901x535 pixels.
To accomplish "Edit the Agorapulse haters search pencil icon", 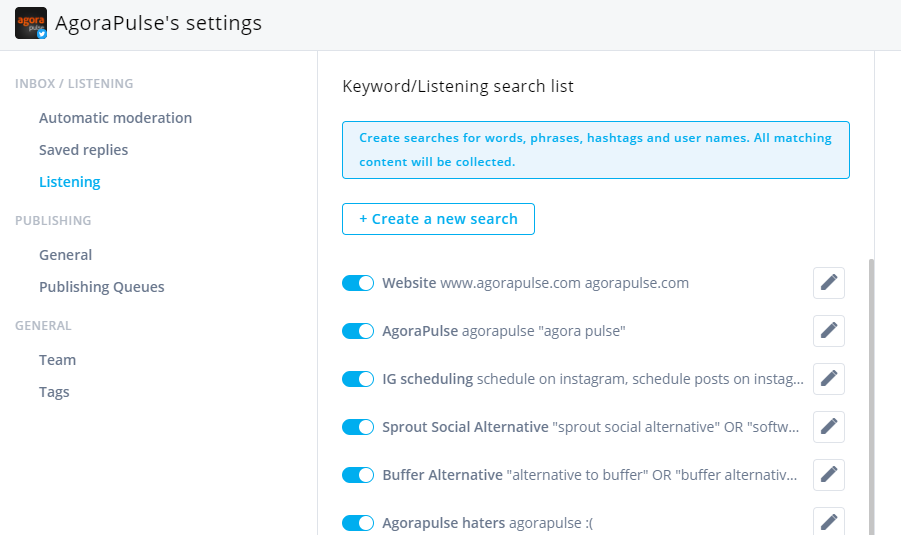I will point(829,521).
